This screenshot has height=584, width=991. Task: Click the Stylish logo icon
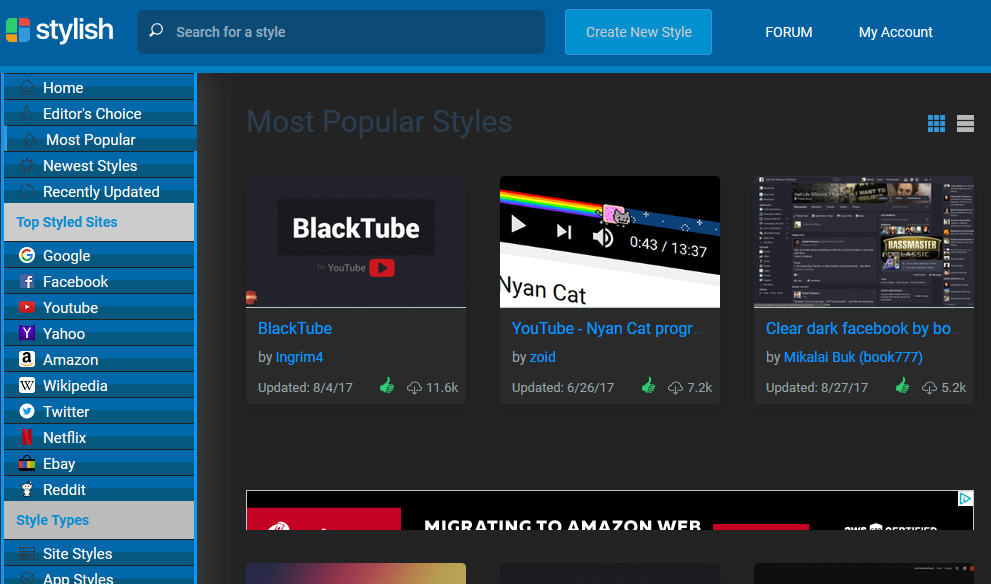tap(18, 30)
